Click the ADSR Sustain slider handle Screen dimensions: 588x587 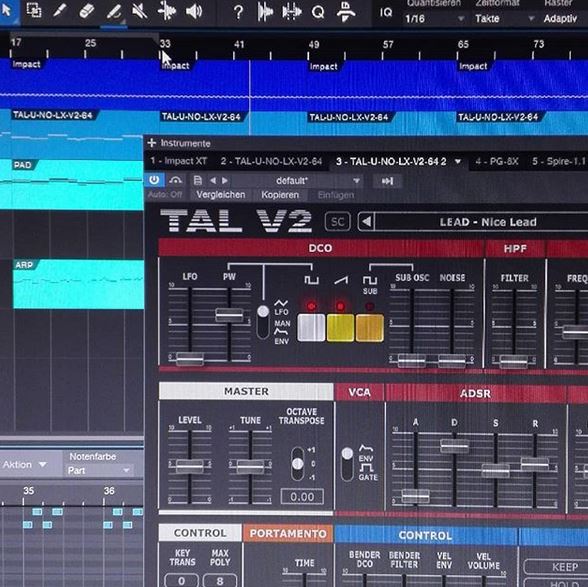pos(495,470)
